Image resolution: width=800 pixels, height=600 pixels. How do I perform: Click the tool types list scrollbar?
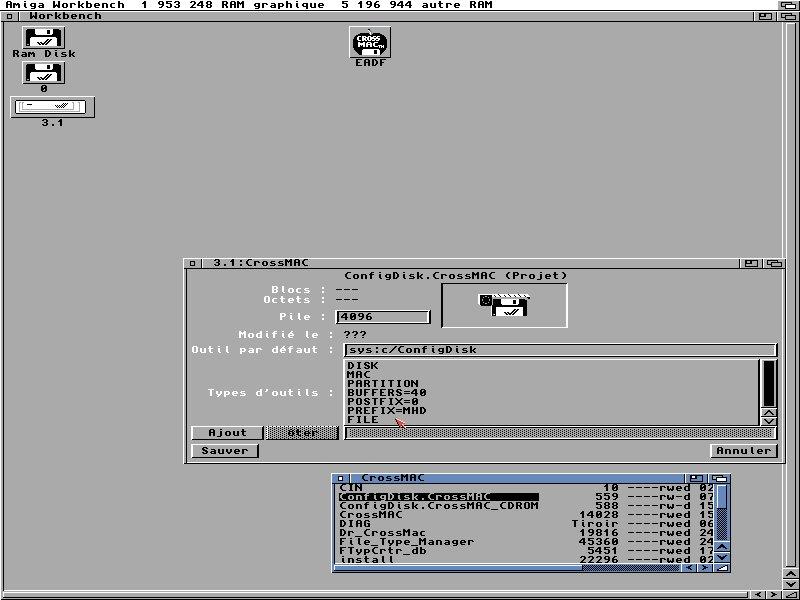pyautogui.click(x=769, y=384)
